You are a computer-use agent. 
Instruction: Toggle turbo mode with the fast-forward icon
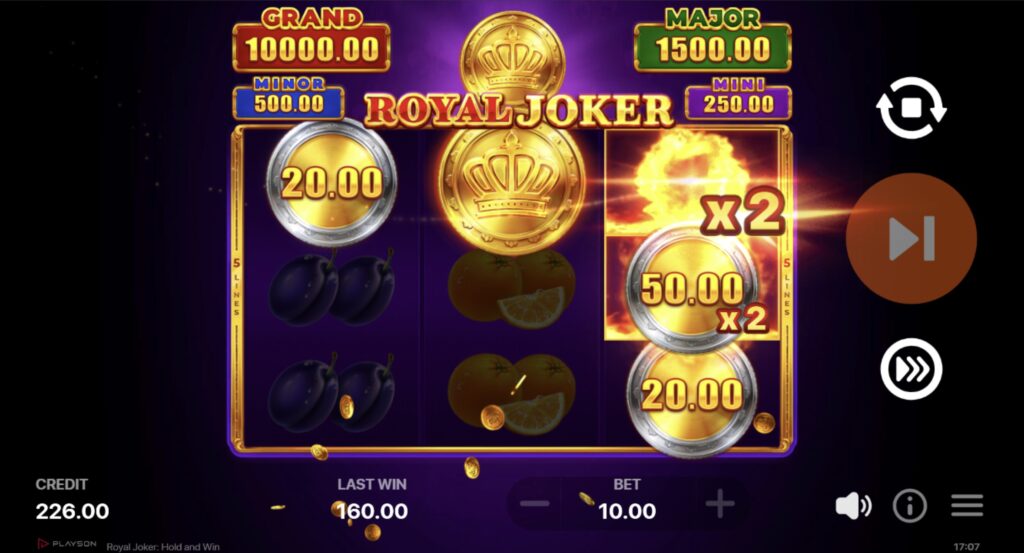(911, 369)
